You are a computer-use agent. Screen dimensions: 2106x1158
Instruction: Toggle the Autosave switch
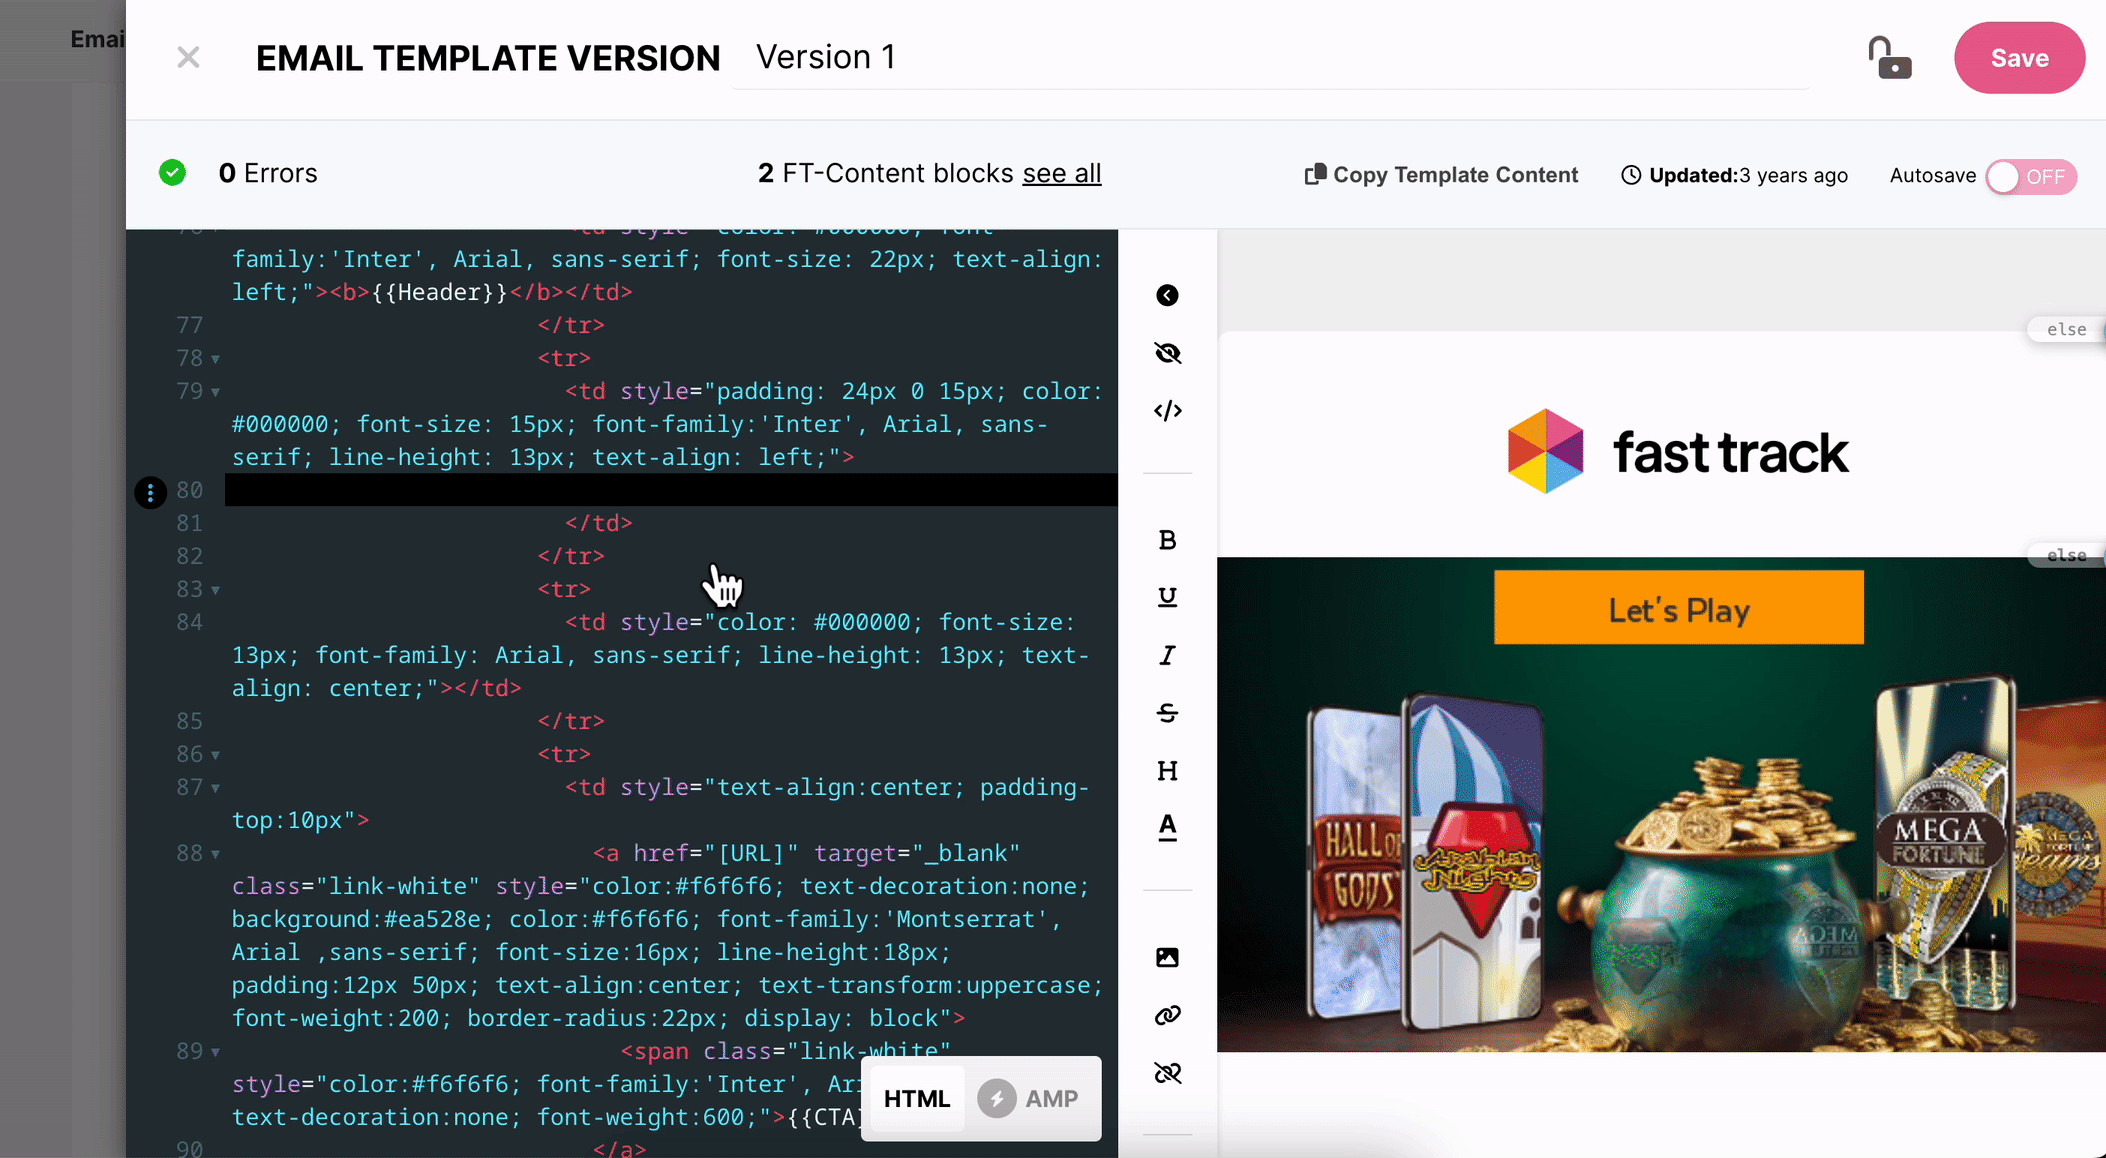point(2030,177)
